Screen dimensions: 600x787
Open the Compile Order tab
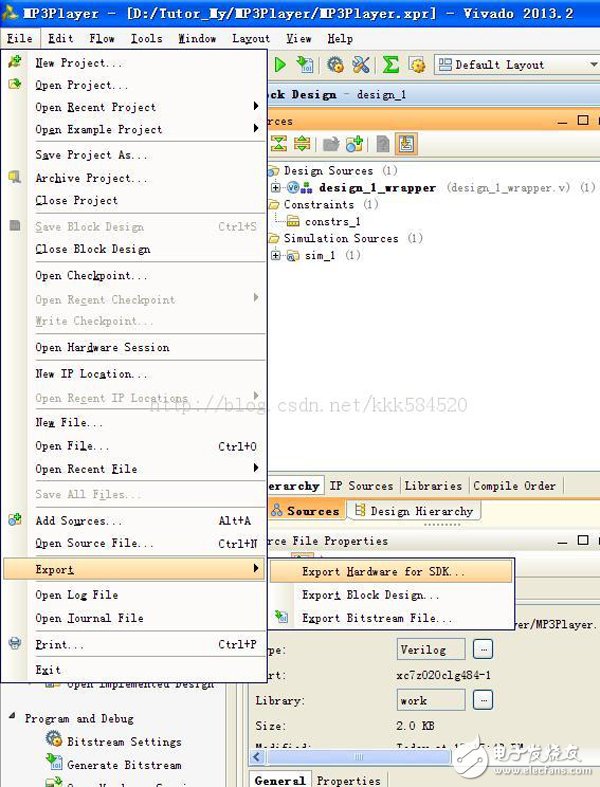click(x=514, y=486)
